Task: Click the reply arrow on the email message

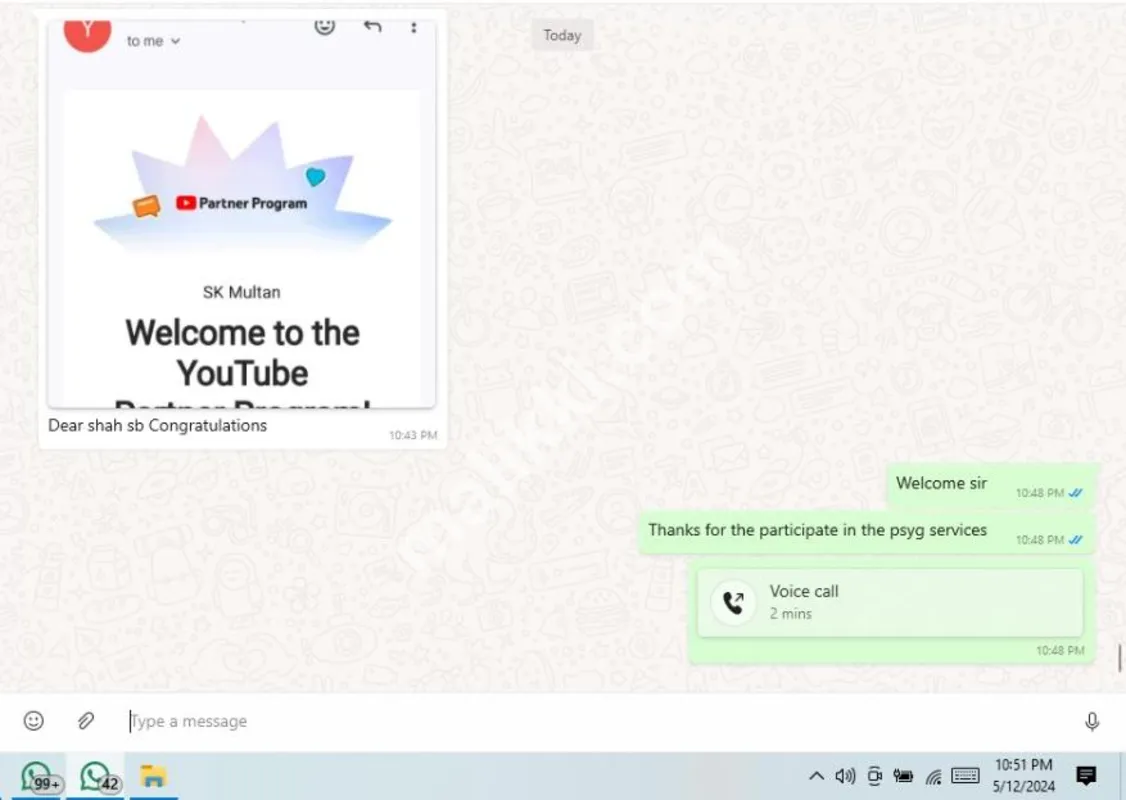Action: click(371, 27)
